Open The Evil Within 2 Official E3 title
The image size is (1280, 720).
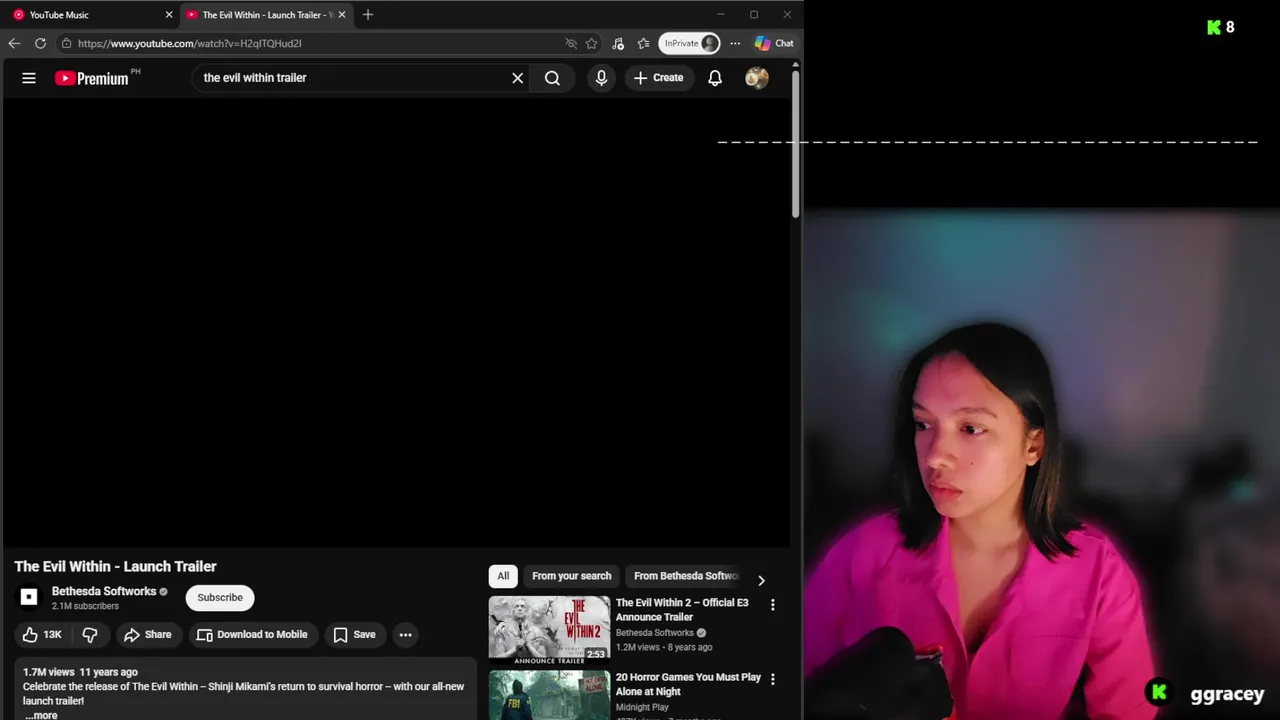tap(682, 610)
